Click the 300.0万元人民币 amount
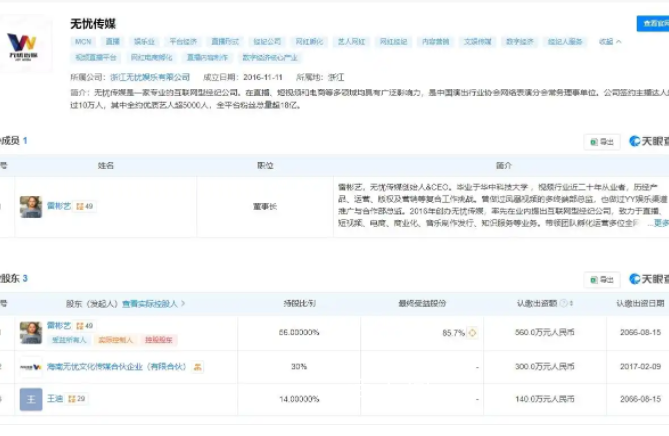This screenshot has width=669, height=436. tap(544, 366)
